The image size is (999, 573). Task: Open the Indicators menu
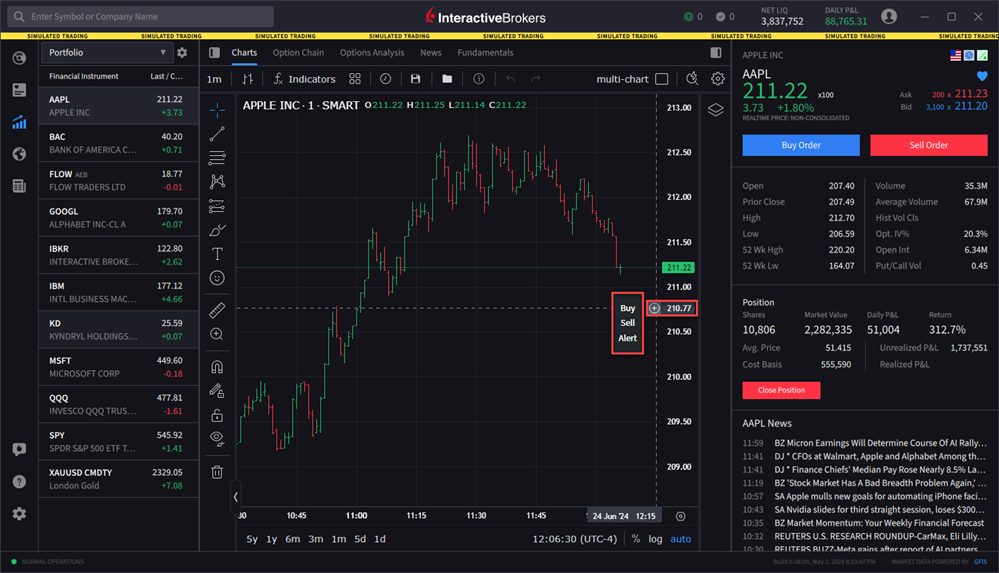(x=305, y=79)
